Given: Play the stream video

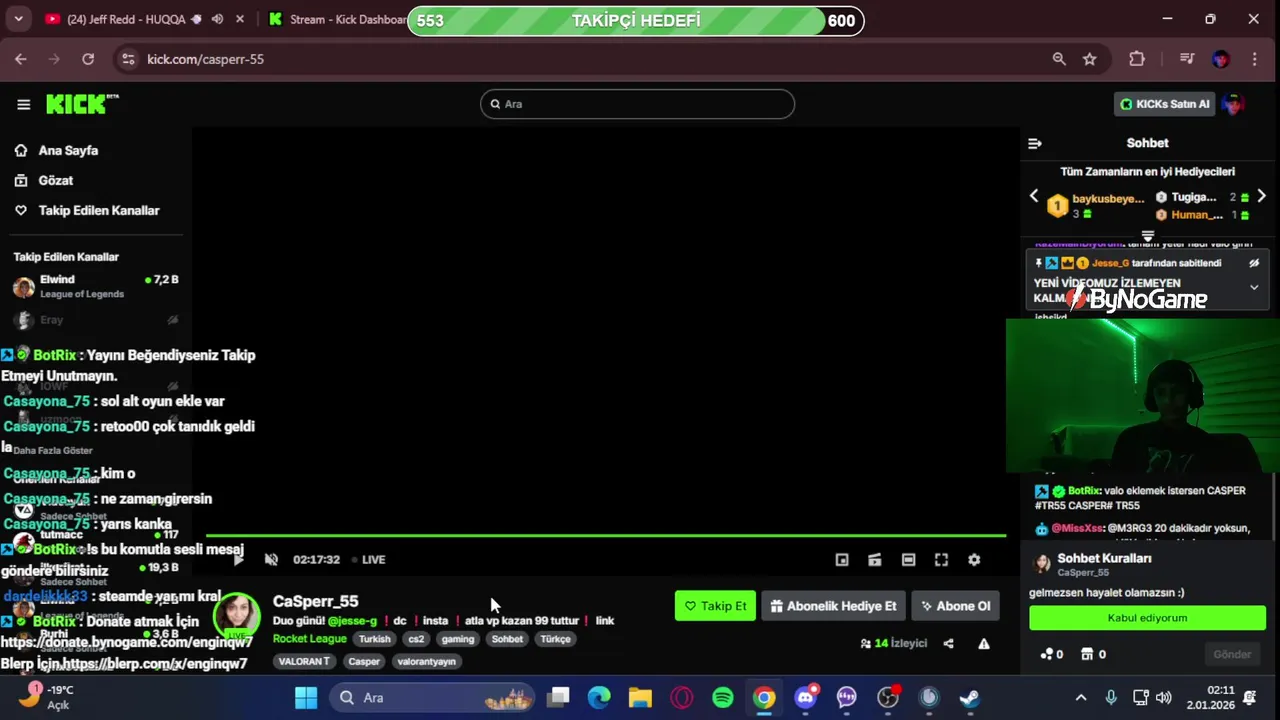Looking at the screenshot, I should click(x=238, y=559).
